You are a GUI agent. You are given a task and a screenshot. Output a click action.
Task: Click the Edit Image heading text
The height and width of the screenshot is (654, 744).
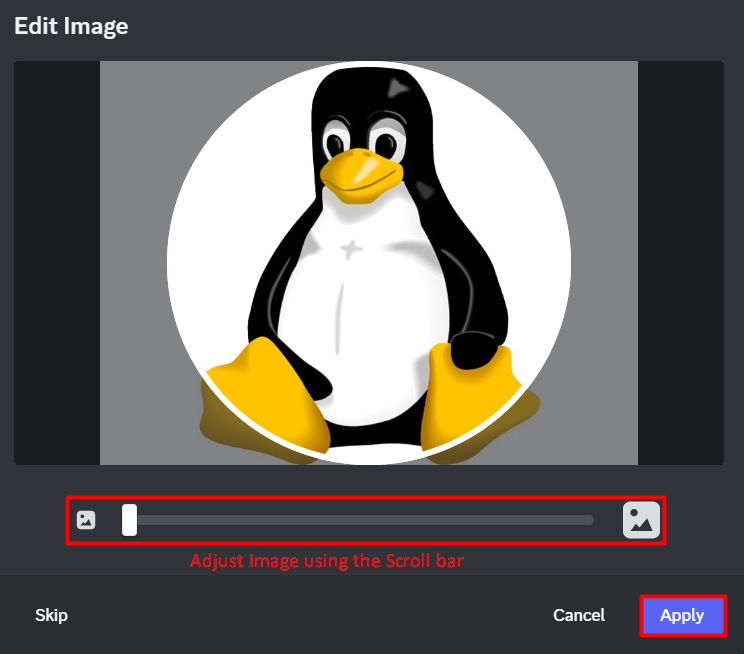[71, 27]
